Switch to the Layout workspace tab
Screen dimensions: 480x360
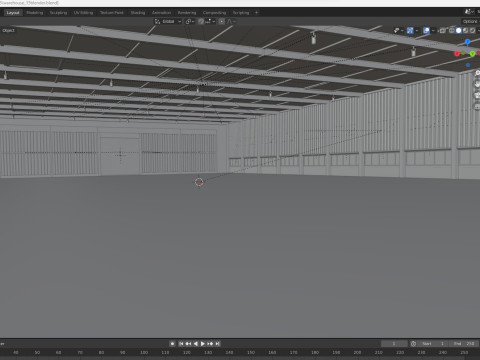(x=13, y=13)
